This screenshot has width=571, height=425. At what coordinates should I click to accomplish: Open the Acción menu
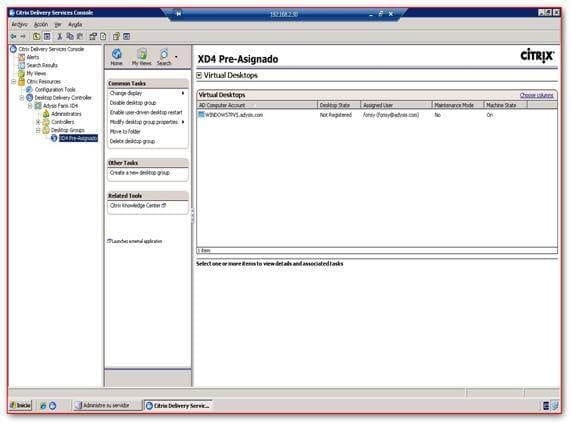coord(41,24)
